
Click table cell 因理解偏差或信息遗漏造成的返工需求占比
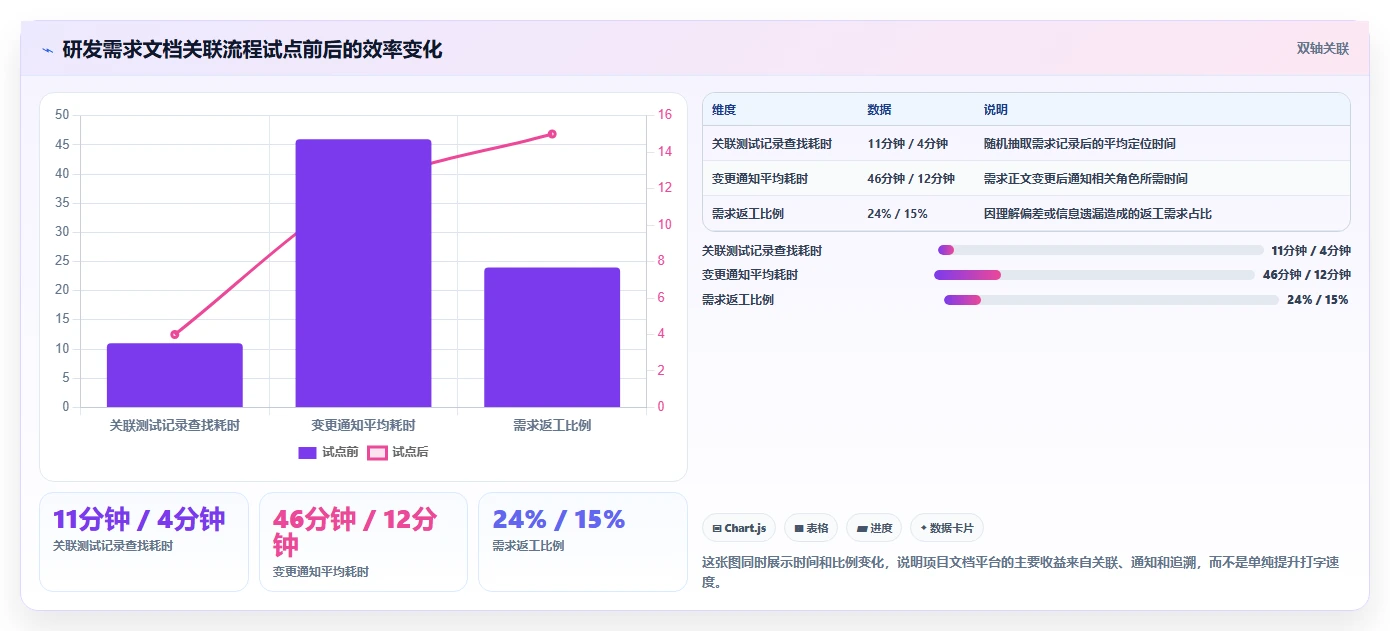(1098, 214)
